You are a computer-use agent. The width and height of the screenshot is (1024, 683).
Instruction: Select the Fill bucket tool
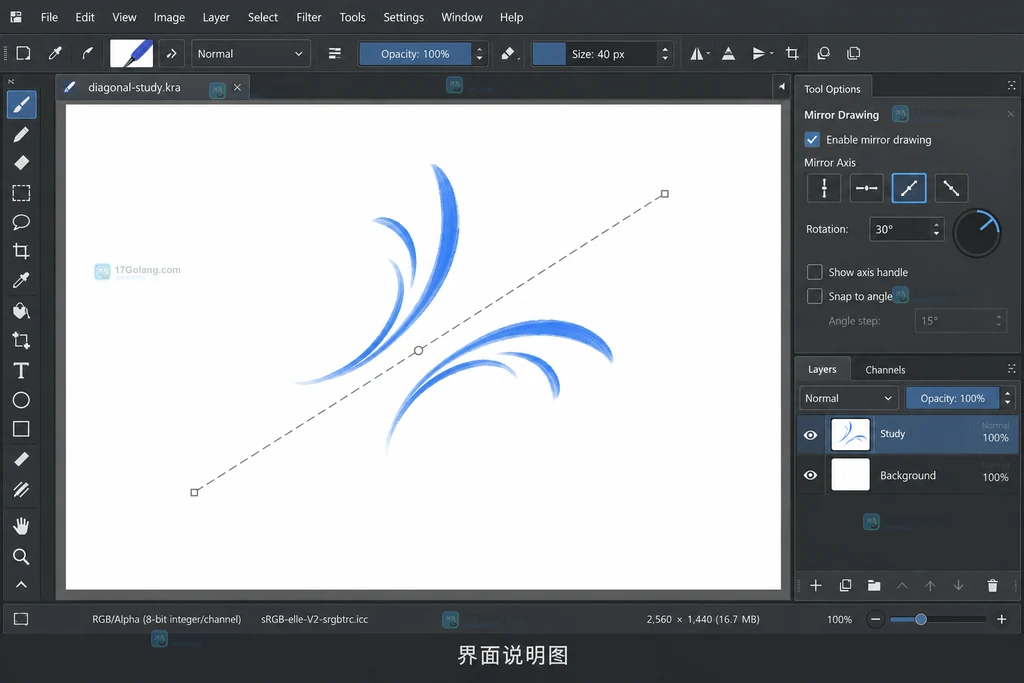click(x=22, y=311)
